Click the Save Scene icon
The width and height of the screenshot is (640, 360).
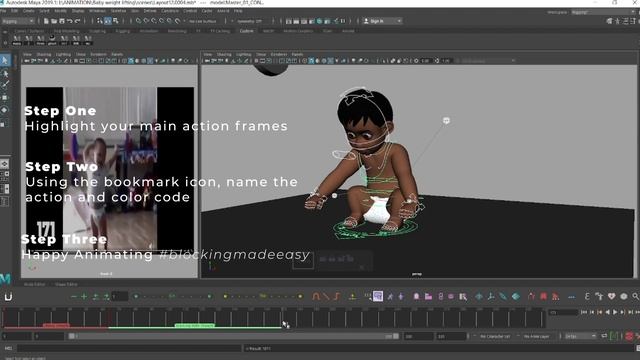62,21
